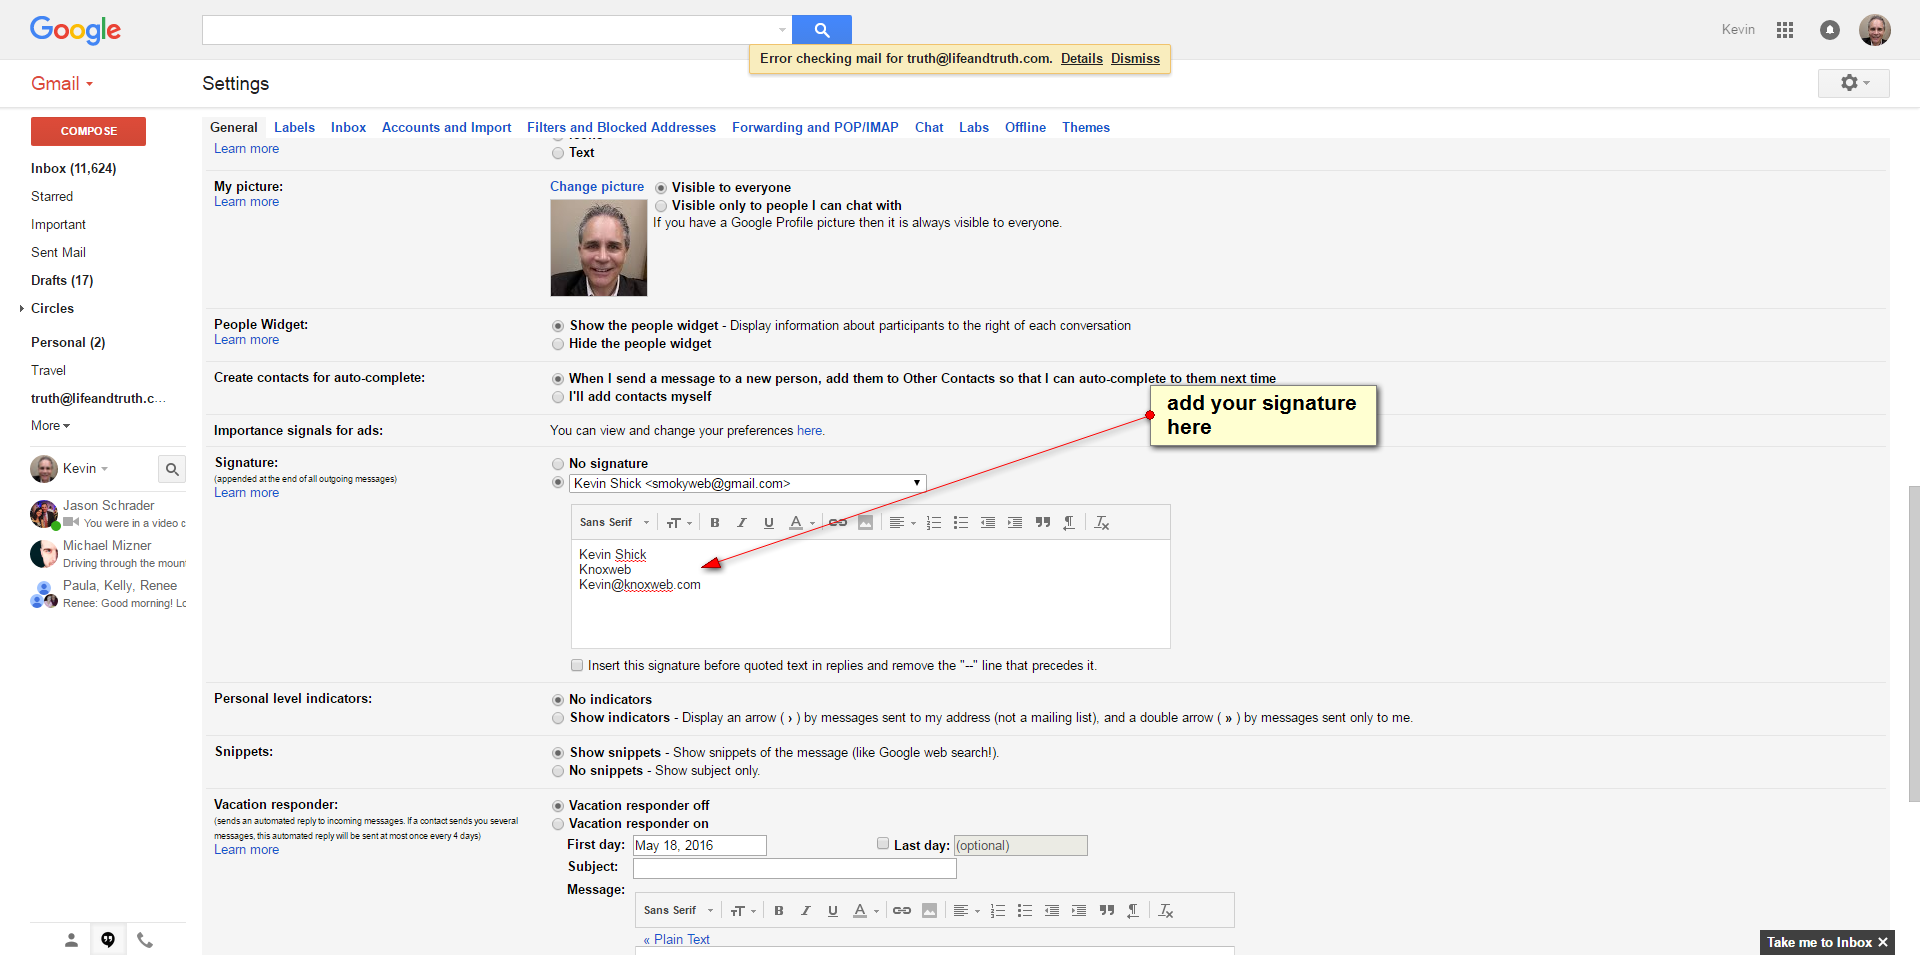
Task: Add a bulleted list in signature editor
Action: coord(961,522)
